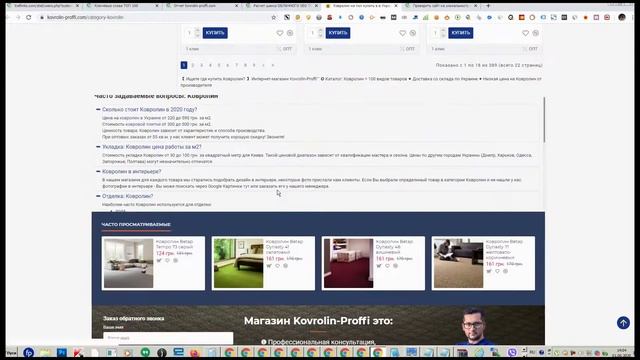
Task: Open the Dynasty 71 beige carpet thumbnail
Action: (x=458, y=263)
